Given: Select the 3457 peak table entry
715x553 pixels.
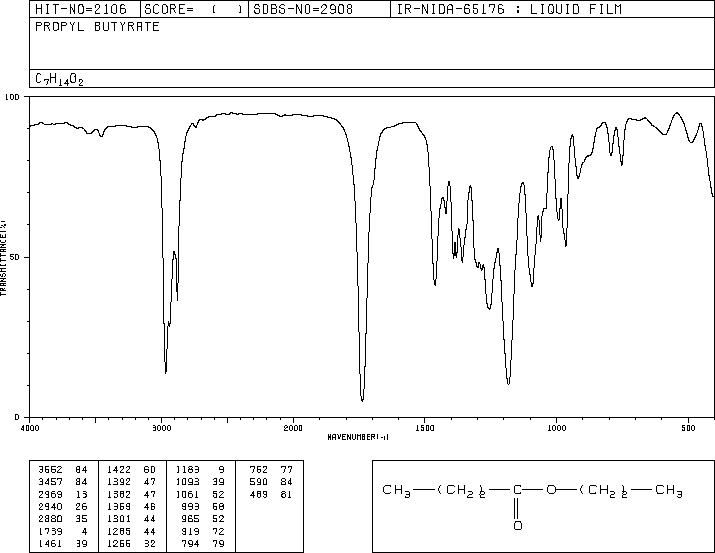Looking at the screenshot, I should [x=63, y=482].
